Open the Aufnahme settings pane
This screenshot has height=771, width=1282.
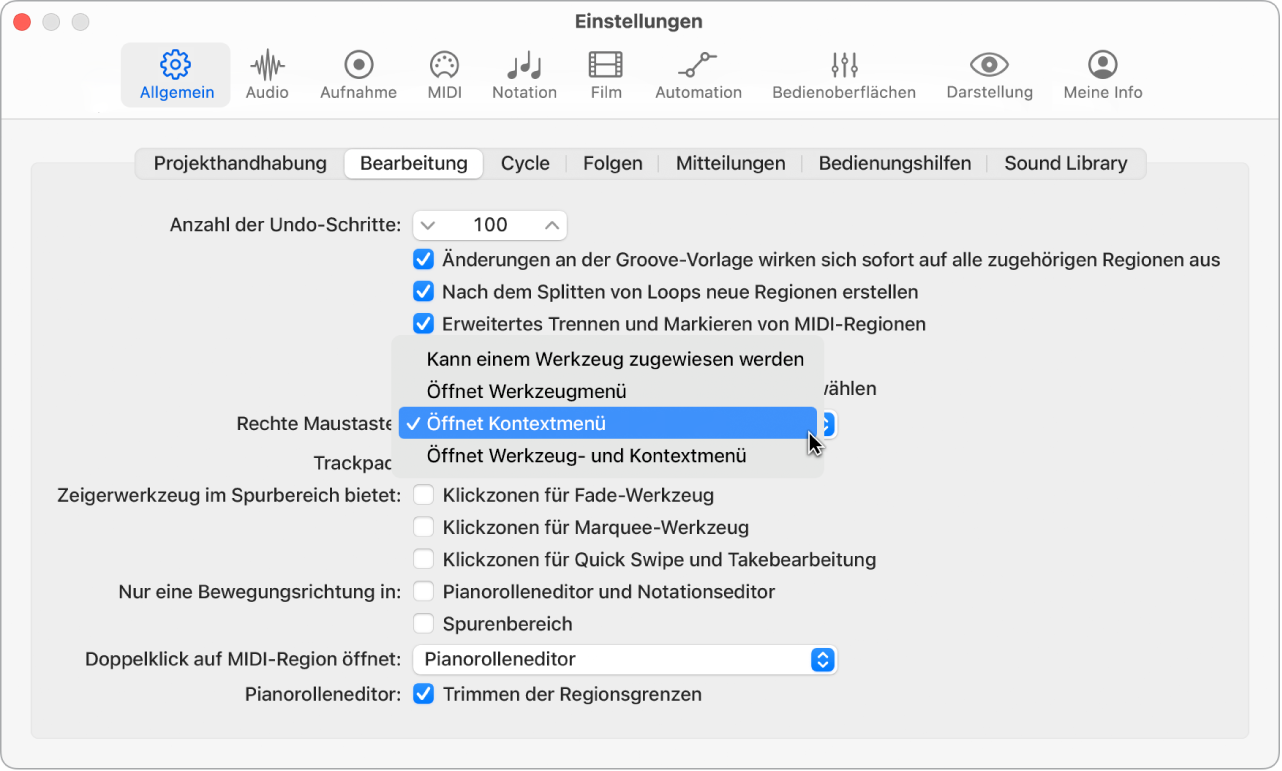tap(357, 74)
